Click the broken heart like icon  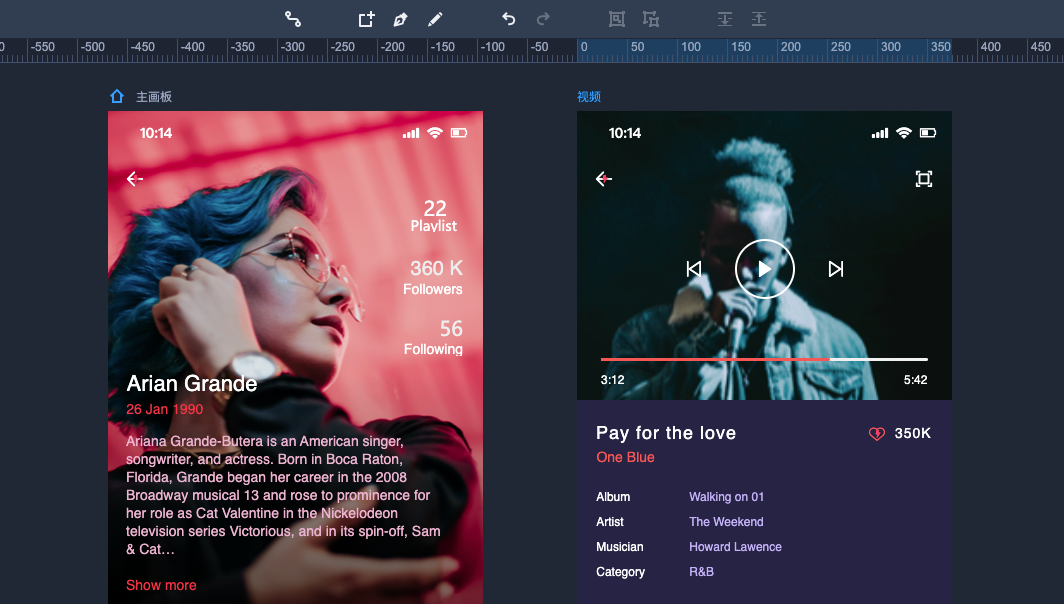(877, 434)
